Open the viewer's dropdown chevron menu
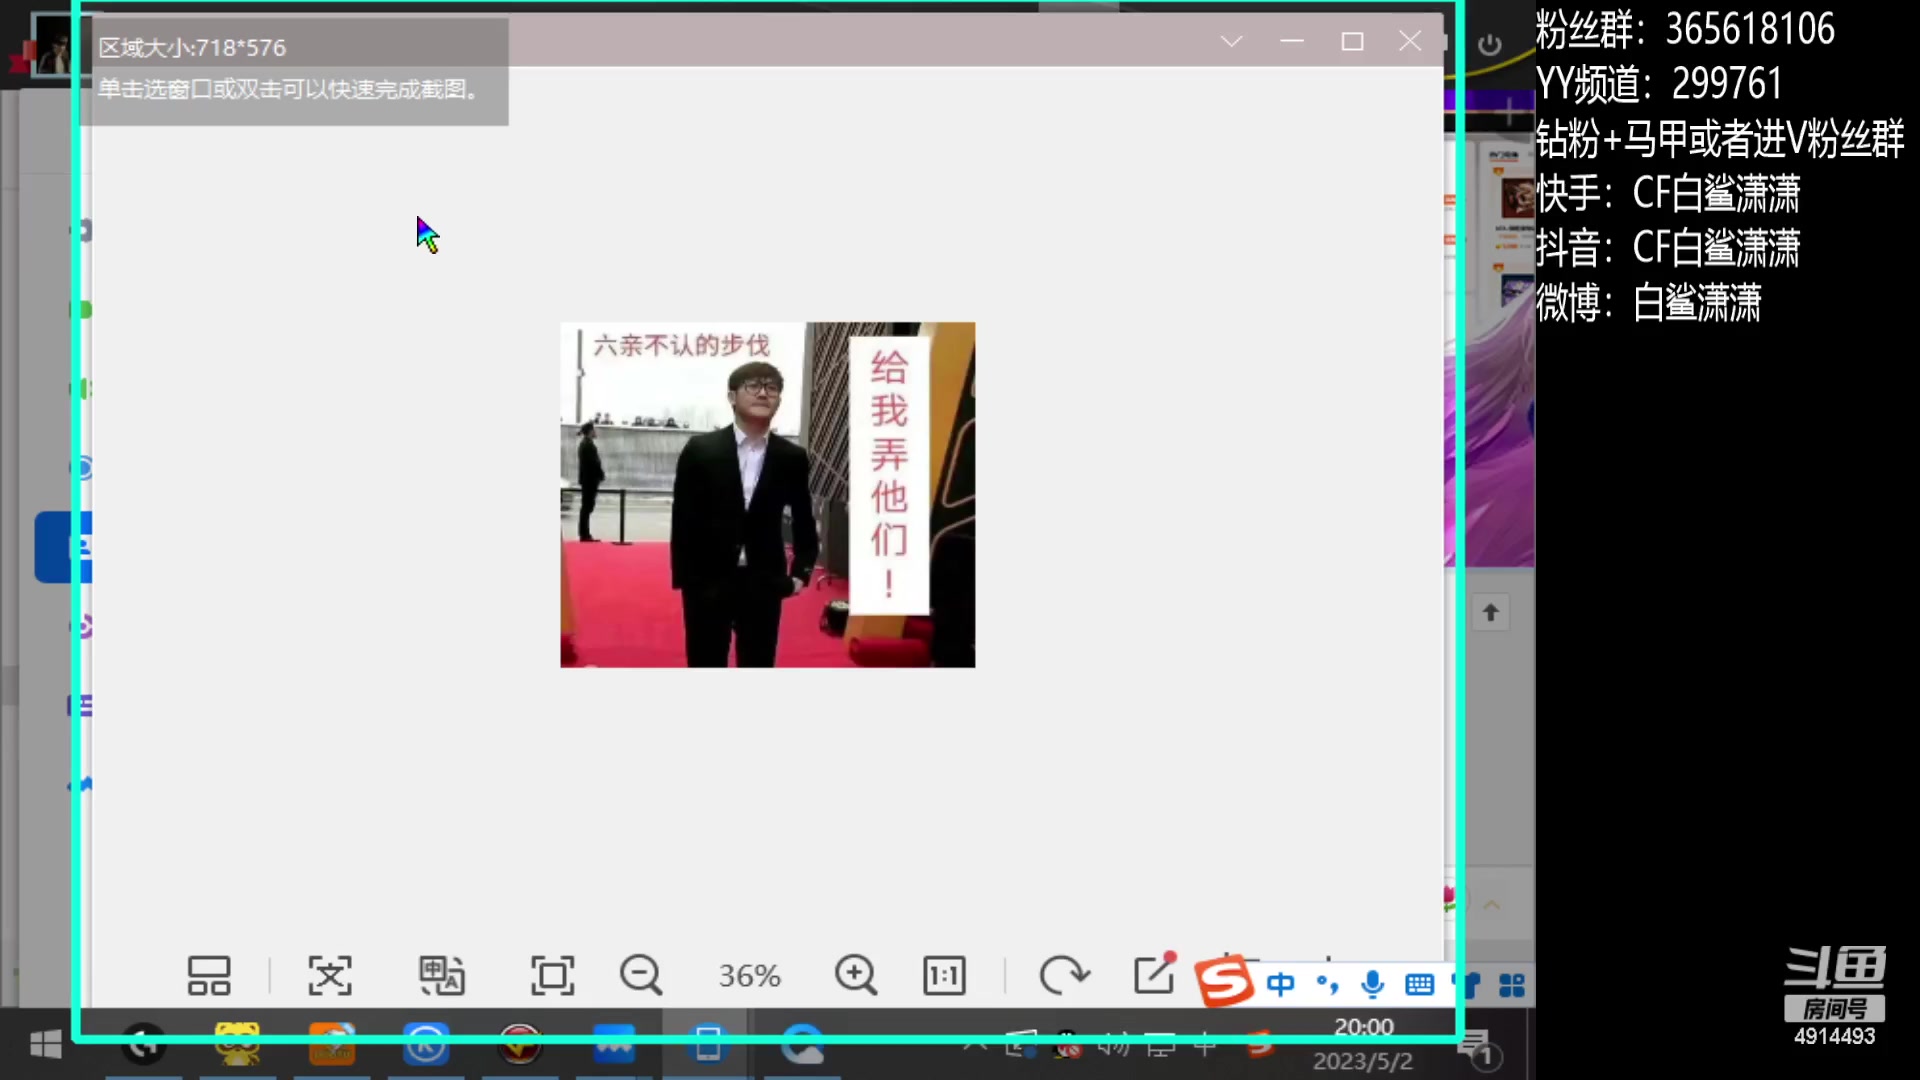Image resolution: width=1920 pixels, height=1080 pixels. coord(1232,42)
